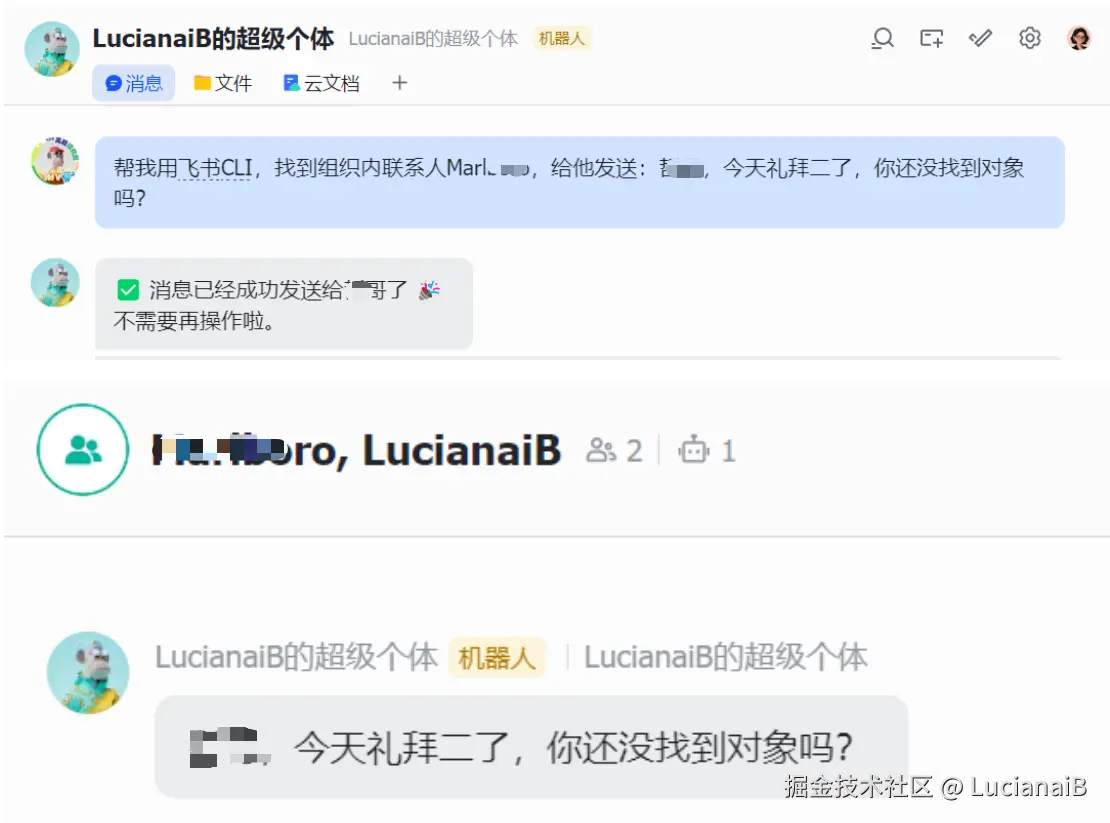Click the bot avatar beside success reply
Image resolution: width=1110 pixels, height=823 pixels.
click(55, 282)
